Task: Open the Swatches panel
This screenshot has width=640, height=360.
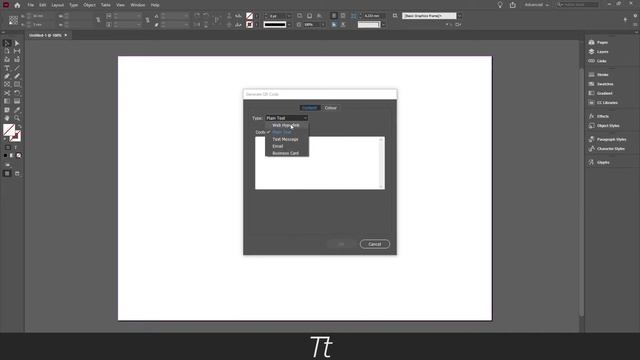Action: point(601,84)
